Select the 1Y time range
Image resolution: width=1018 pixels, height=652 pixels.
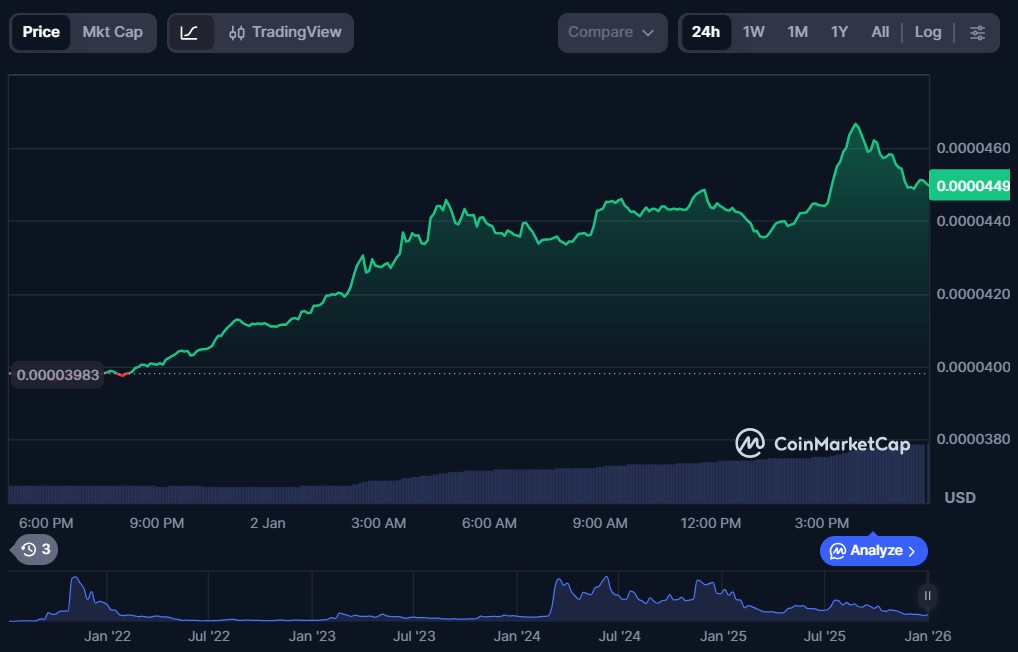(x=839, y=32)
